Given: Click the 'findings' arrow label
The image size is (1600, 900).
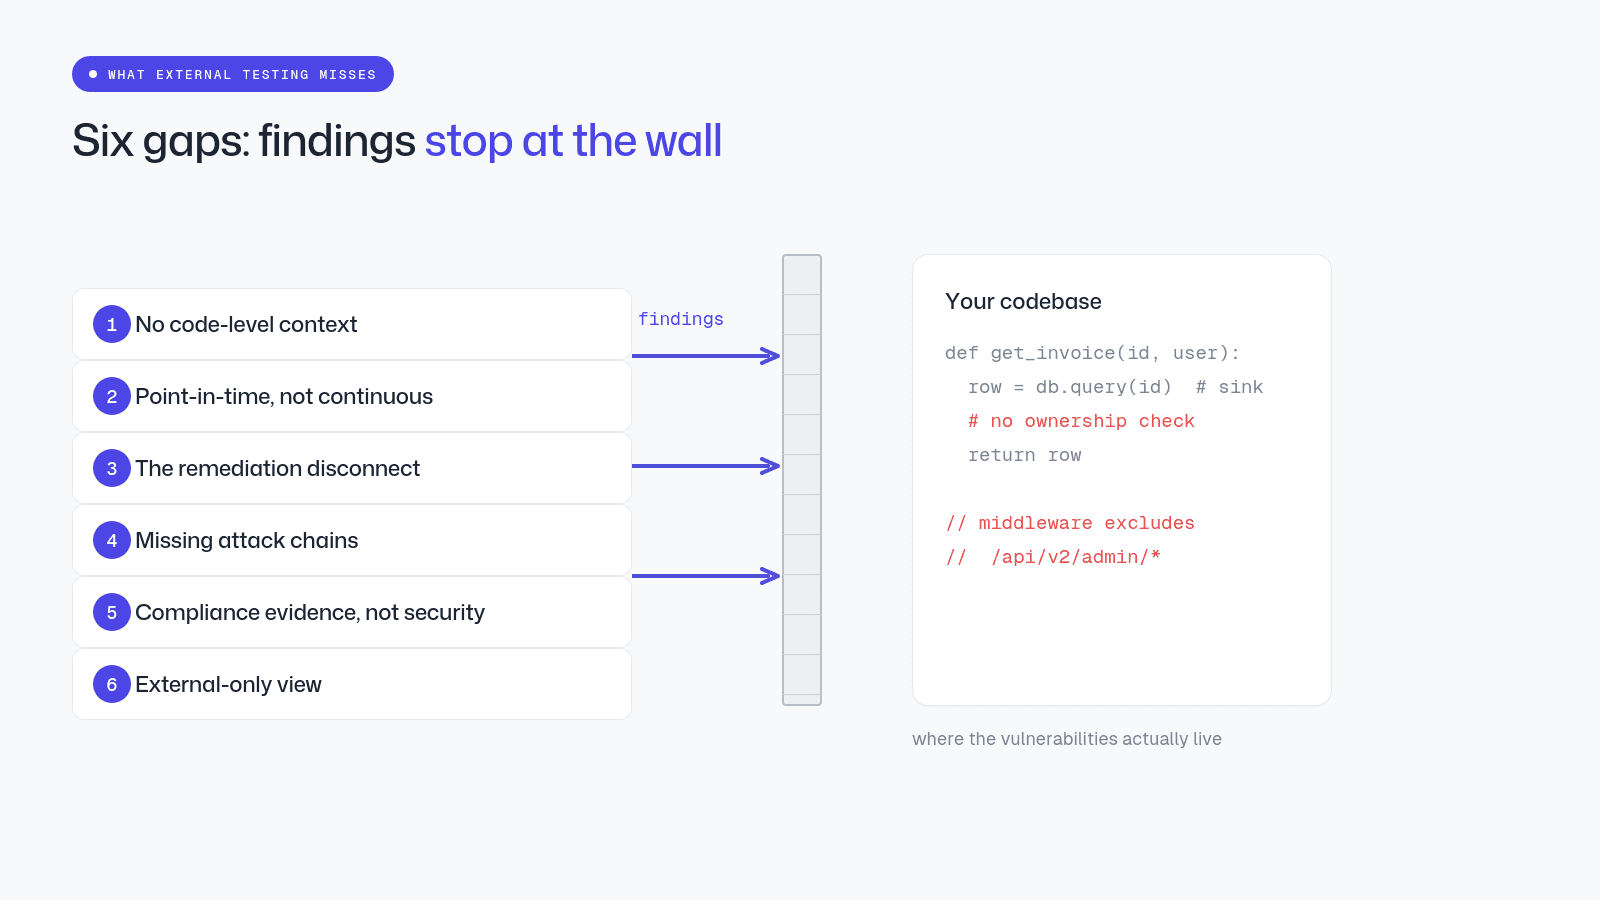Looking at the screenshot, I should pyautogui.click(x=681, y=319).
